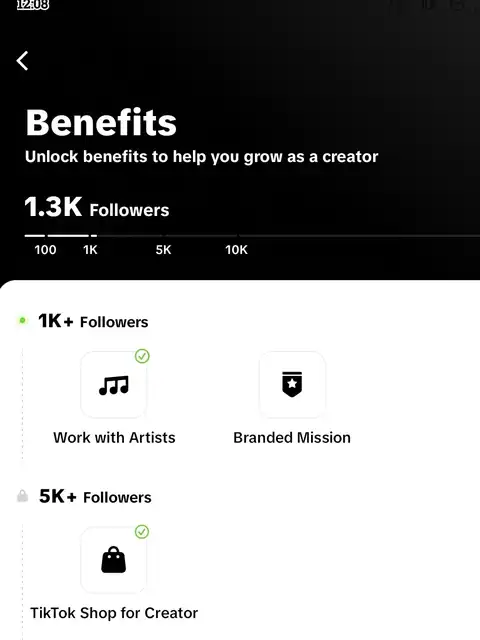Select the TikTok Shop for Creator label
This screenshot has height=640, width=480.
(x=114, y=613)
